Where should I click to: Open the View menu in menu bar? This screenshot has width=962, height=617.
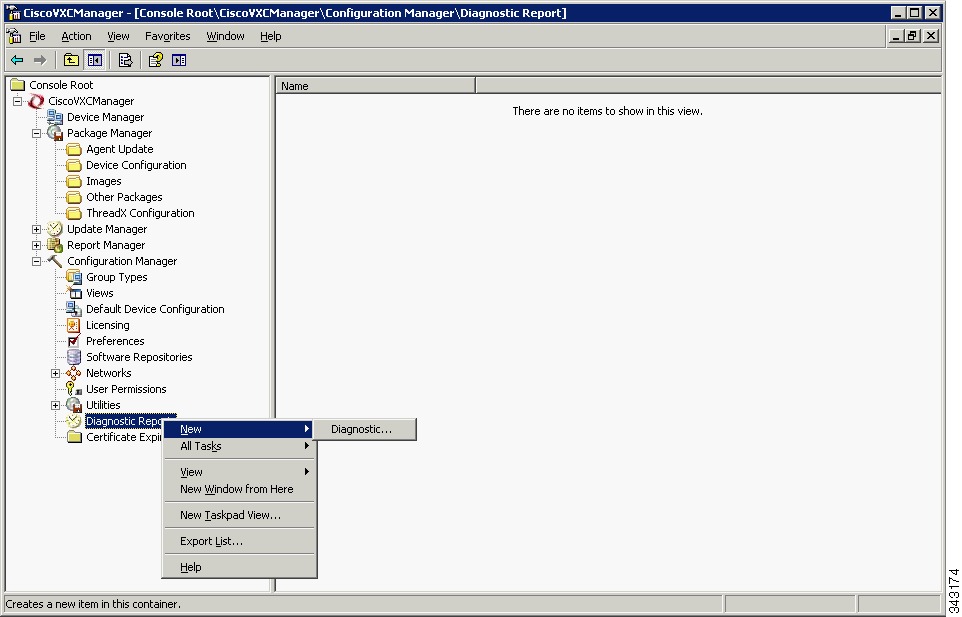pyautogui.click(x=118, y=36)
